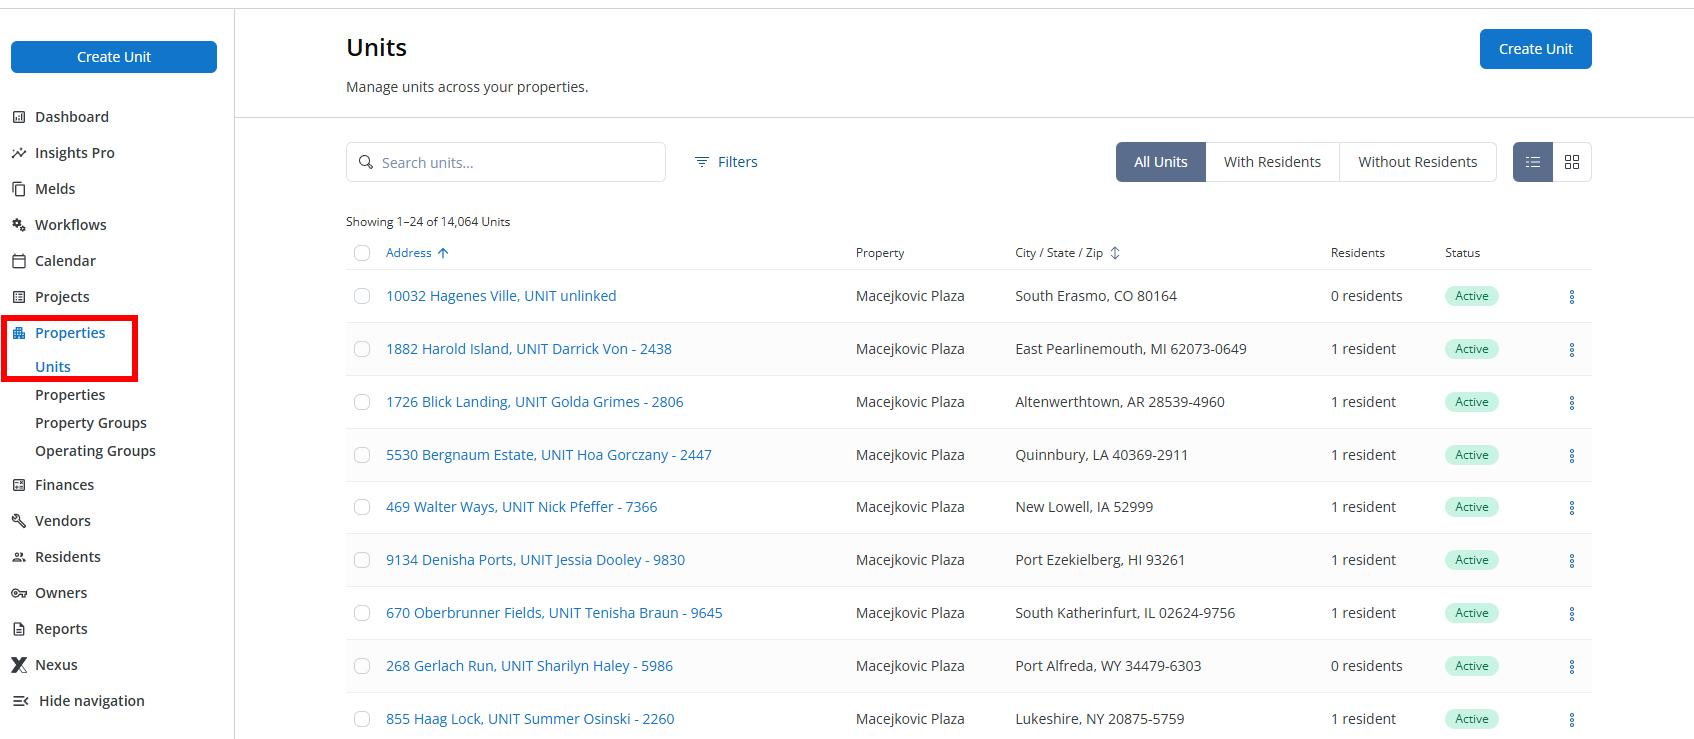Show units With Residents
The width and height of the screenshot is (1694, 739).
(x=1272, y=162)
